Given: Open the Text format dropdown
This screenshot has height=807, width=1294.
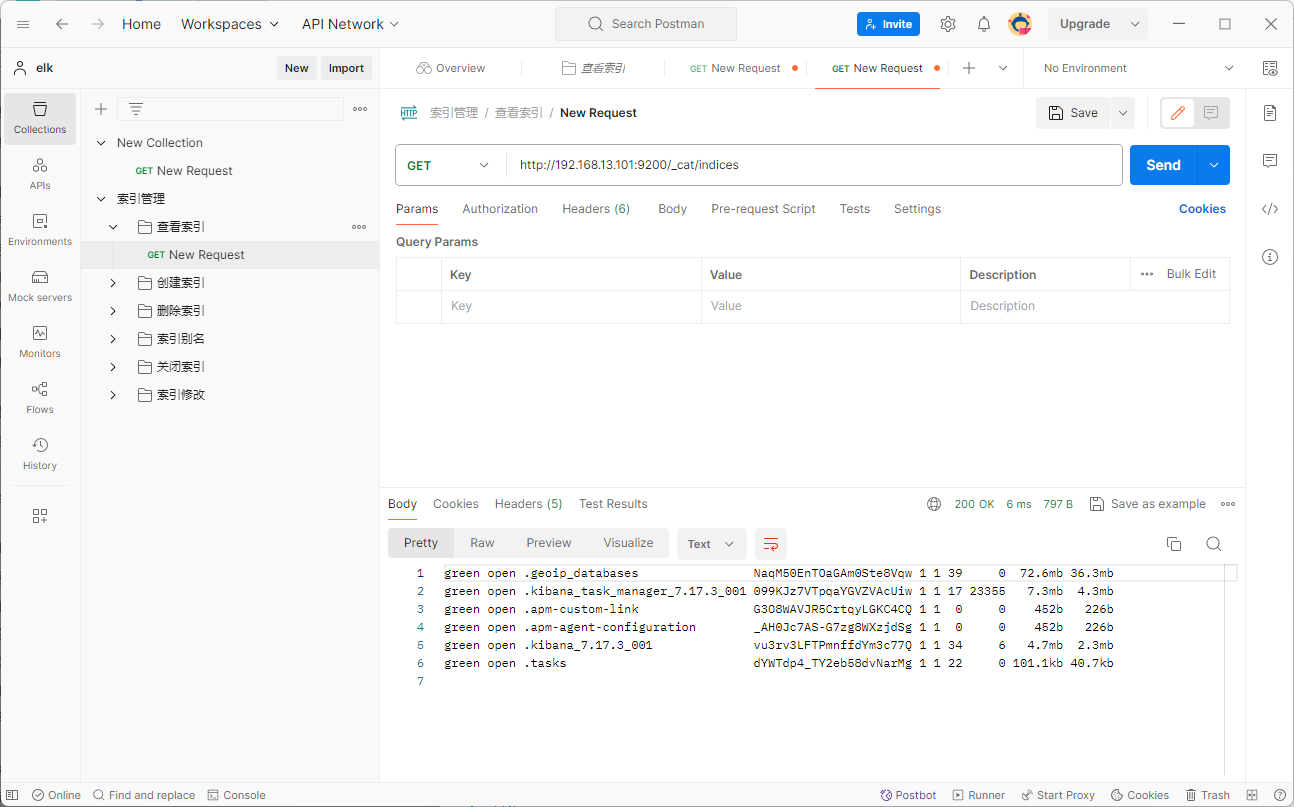Looking at the screenshot, I should [x=711, y=544].
